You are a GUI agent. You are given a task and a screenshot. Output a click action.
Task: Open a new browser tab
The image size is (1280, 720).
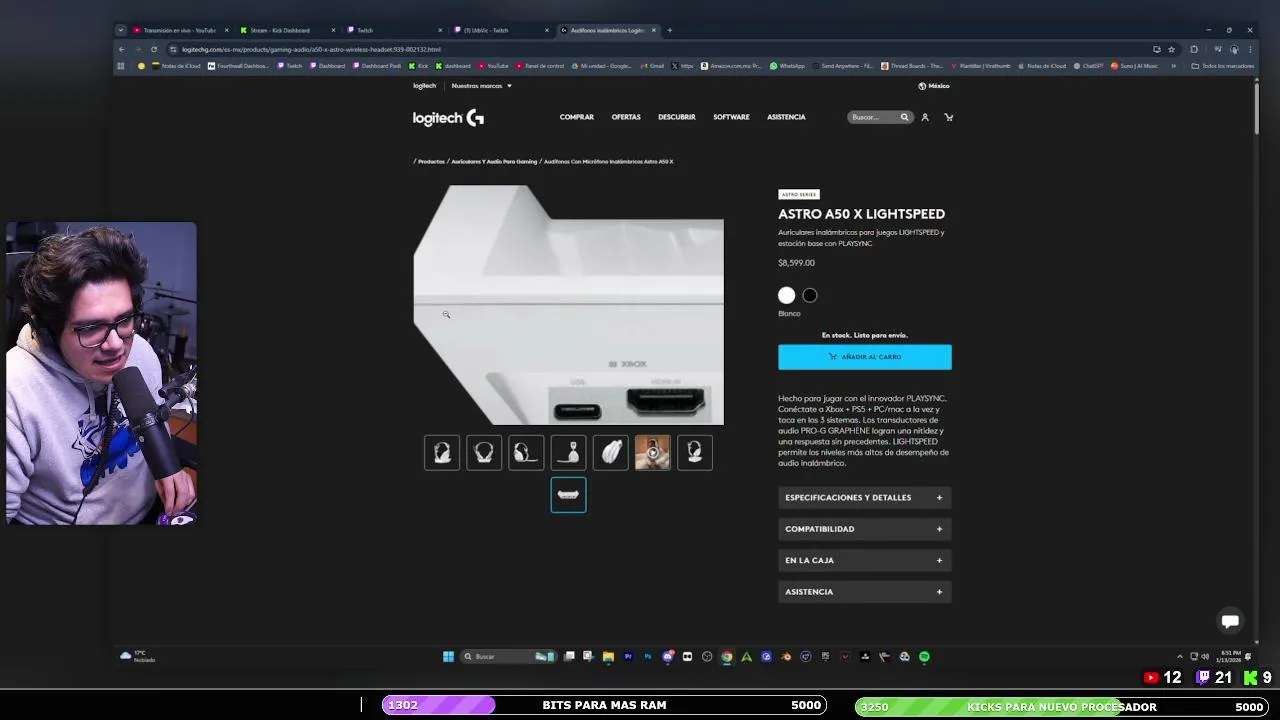670,30
